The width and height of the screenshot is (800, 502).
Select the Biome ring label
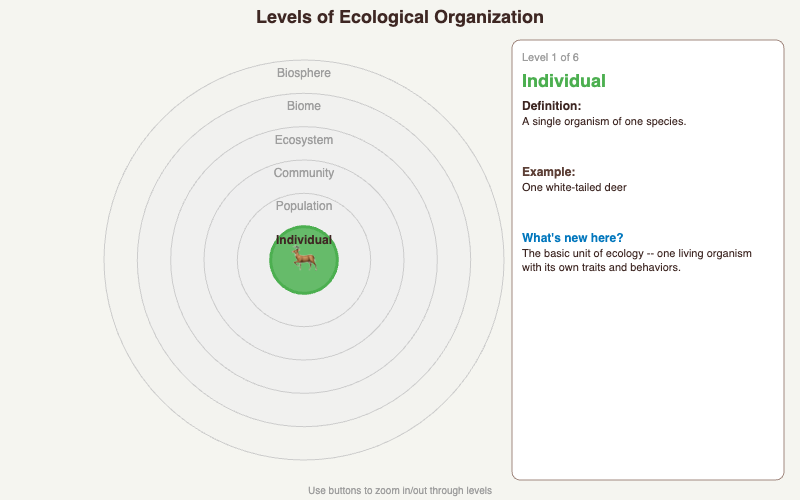pos(304,106)
